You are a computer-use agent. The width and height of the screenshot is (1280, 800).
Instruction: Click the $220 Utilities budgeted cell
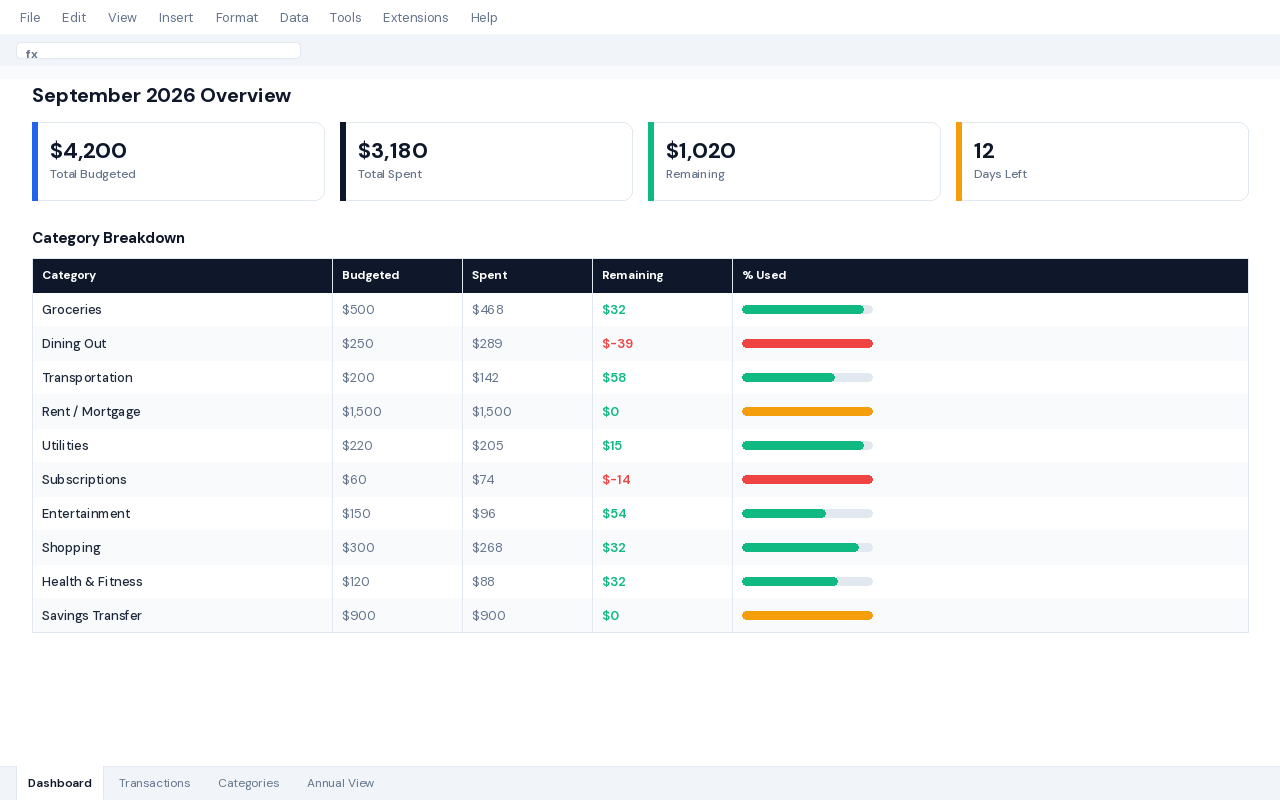[397, 446]
